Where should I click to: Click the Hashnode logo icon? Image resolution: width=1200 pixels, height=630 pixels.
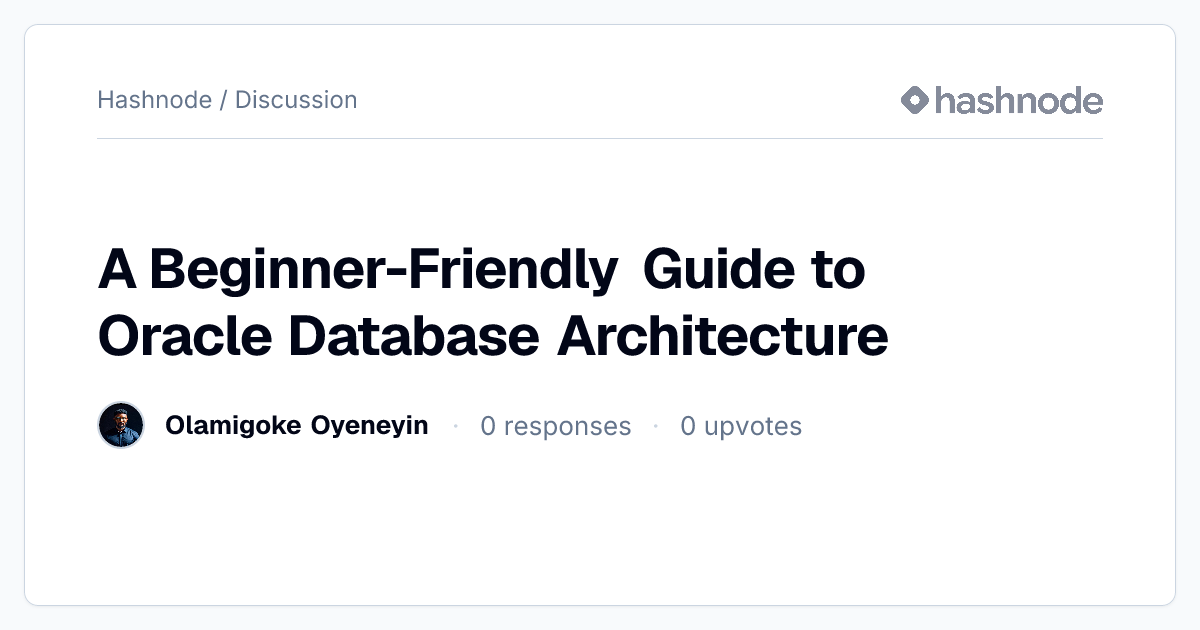click(x=915, y=100)
